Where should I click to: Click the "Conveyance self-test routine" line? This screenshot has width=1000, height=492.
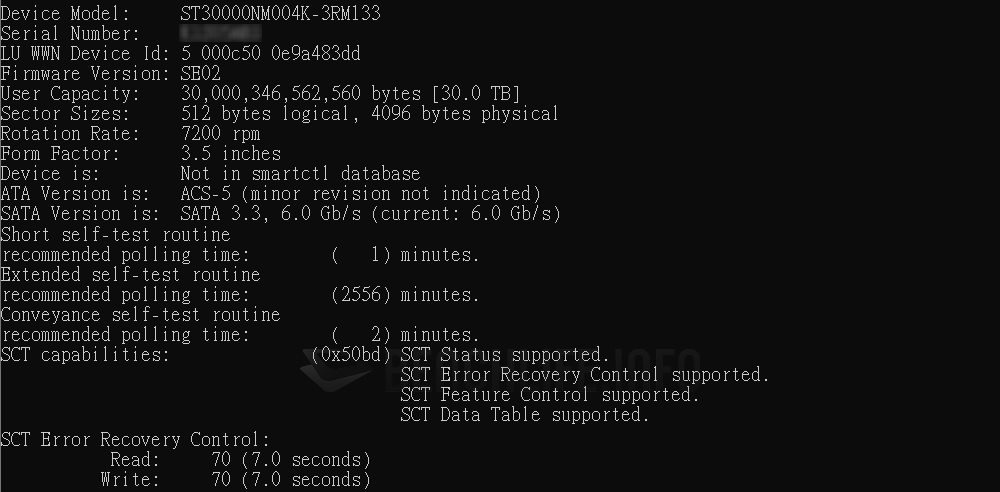click(140, 314)
